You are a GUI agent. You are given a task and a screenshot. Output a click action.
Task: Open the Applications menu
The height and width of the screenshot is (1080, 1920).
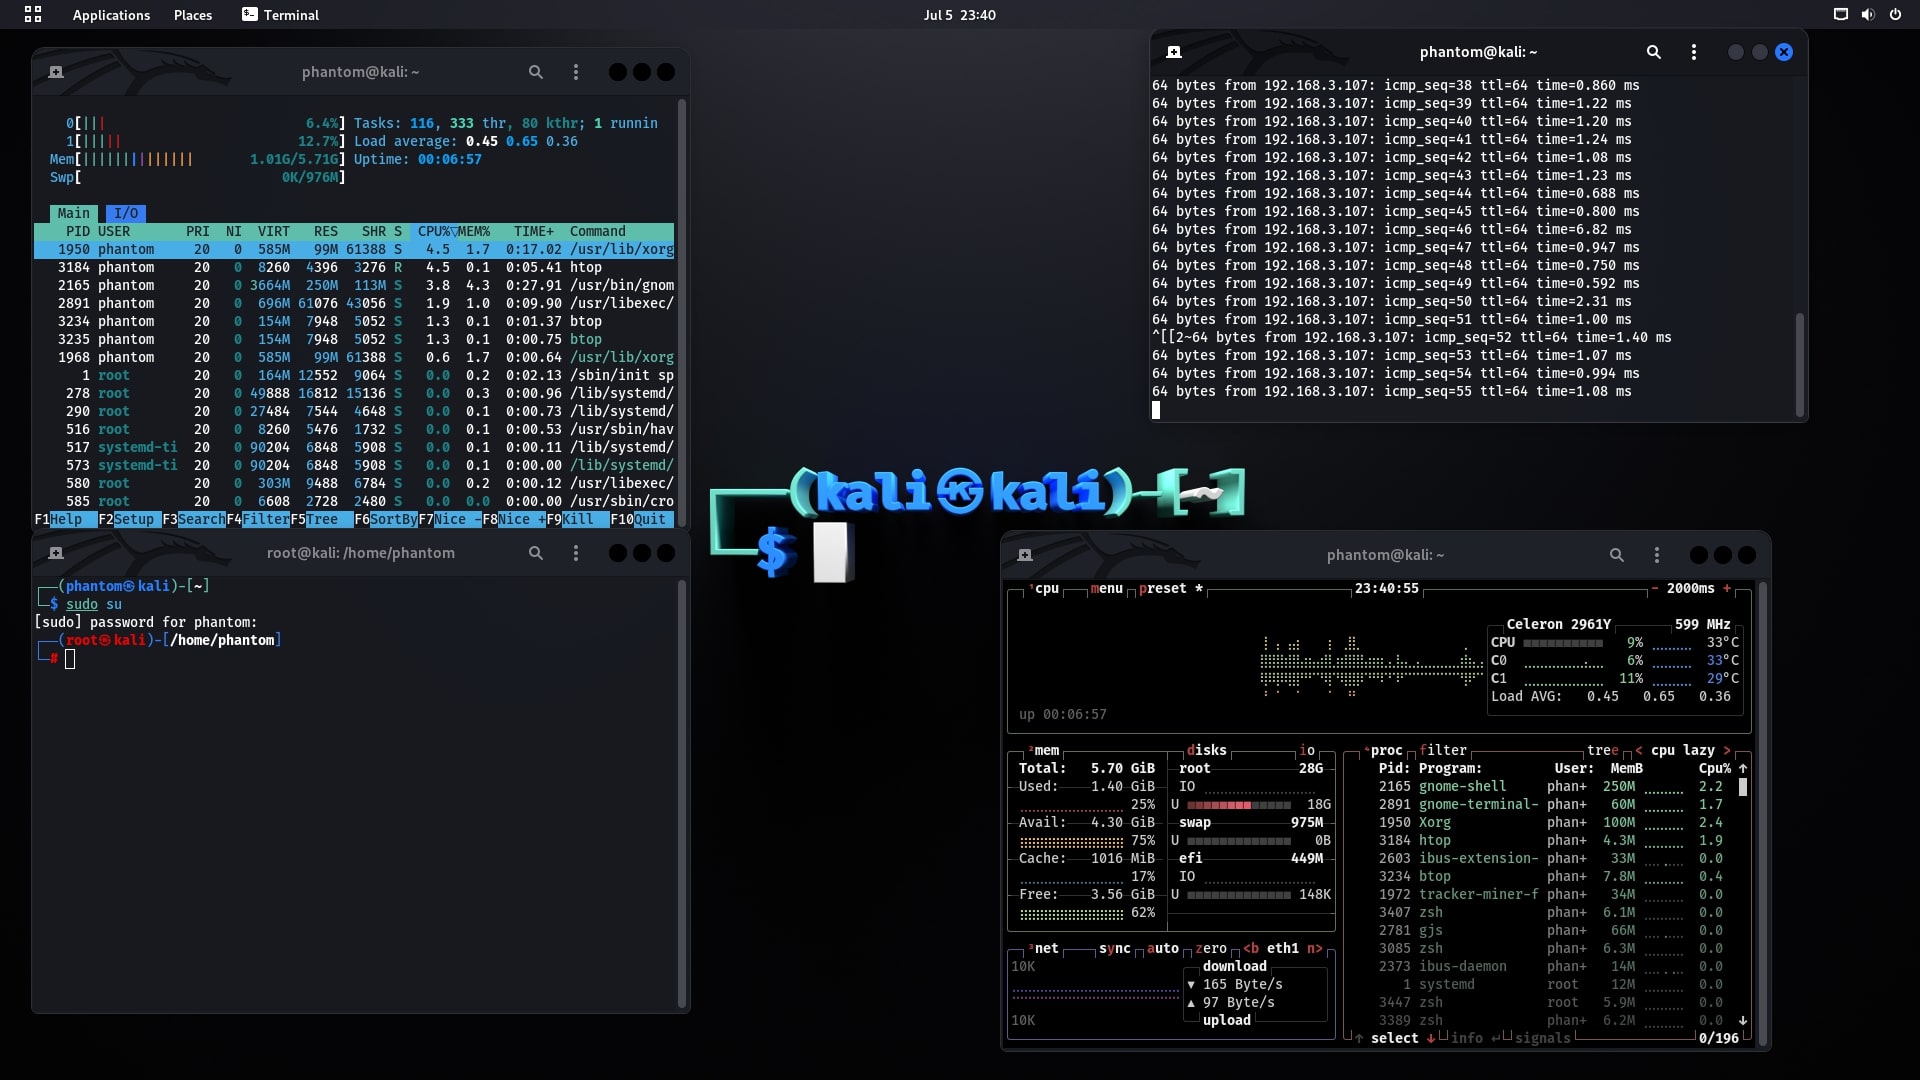coord(111,15)
